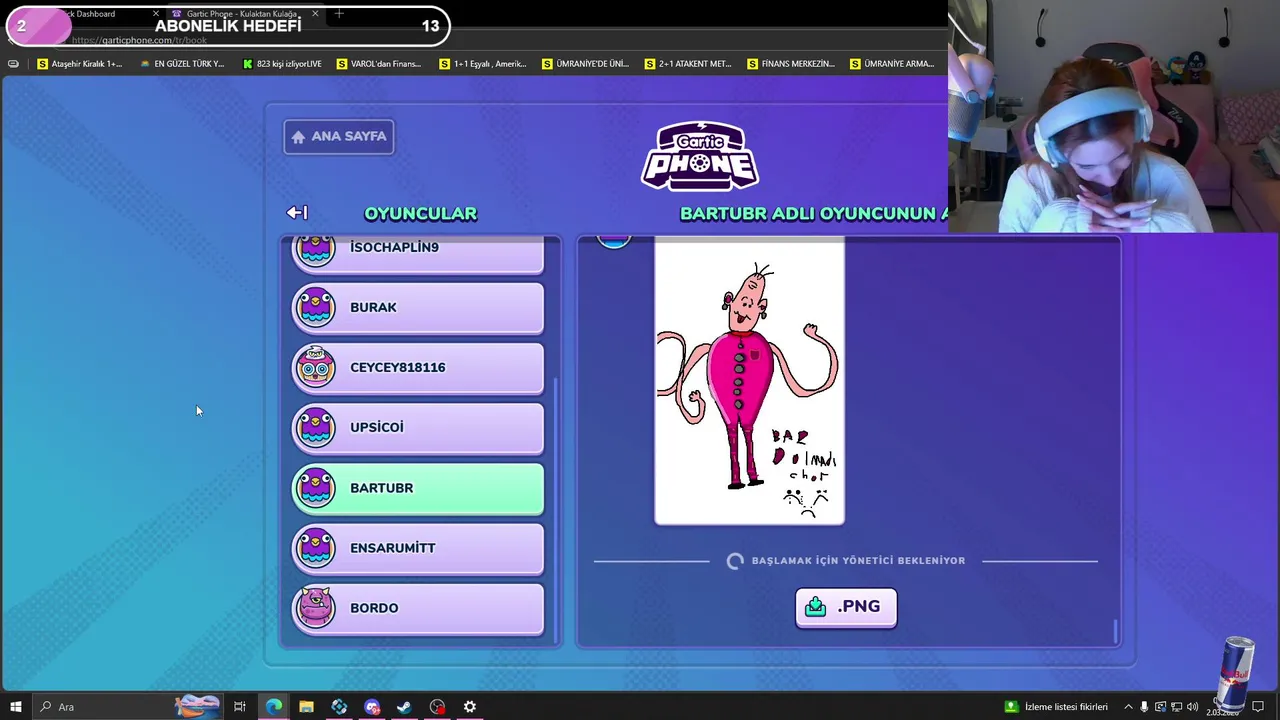
Task: Select highlighted player BARTUBR
Action: click(418, 488)
